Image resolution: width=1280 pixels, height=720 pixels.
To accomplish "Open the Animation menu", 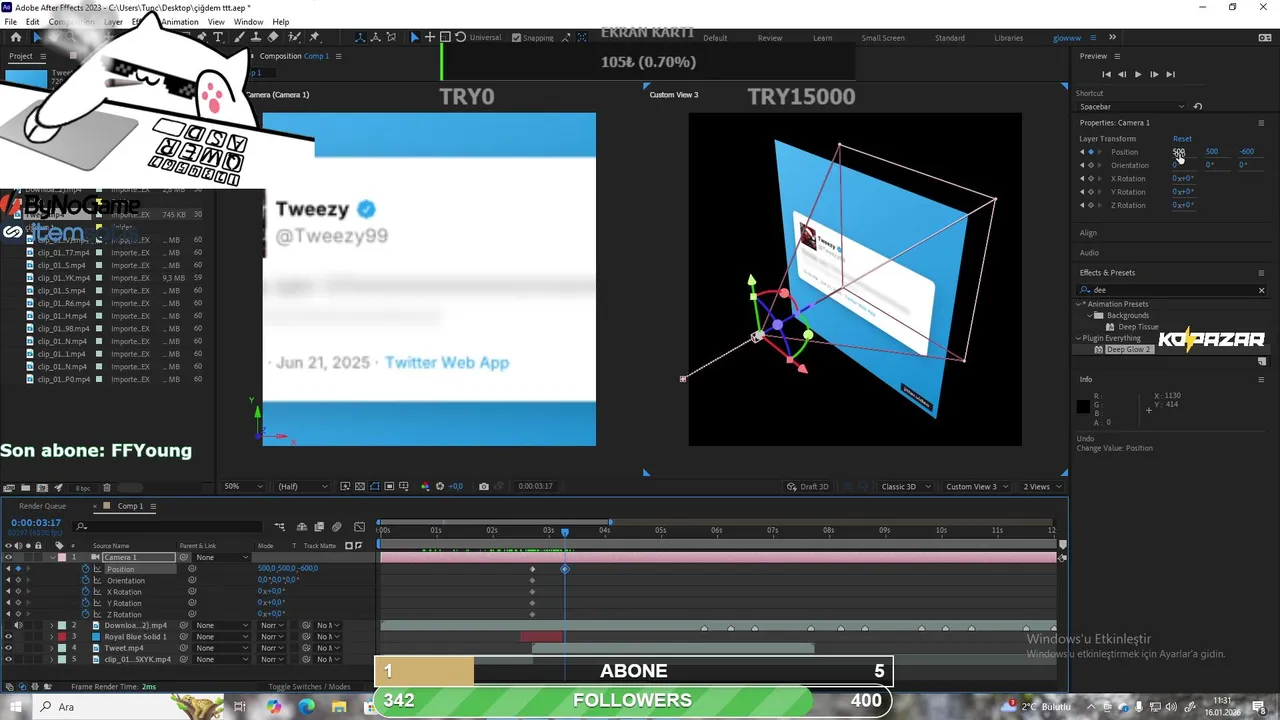I will click(x=180, y=22).
